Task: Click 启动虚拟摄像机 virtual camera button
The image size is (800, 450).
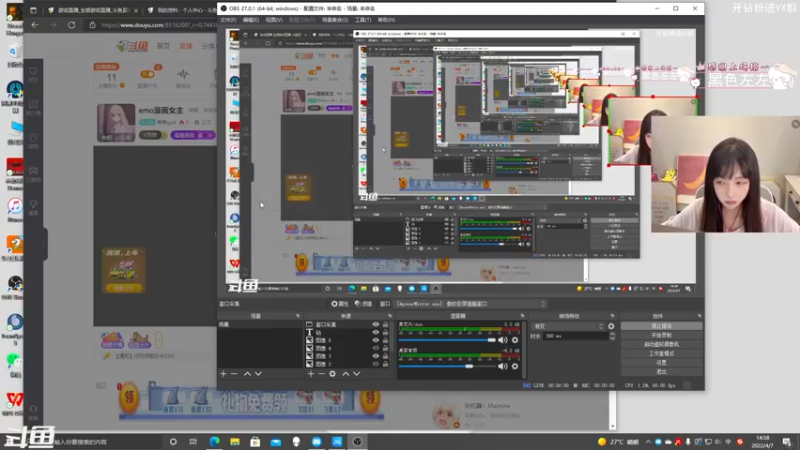Action: [x=662, y=344]
